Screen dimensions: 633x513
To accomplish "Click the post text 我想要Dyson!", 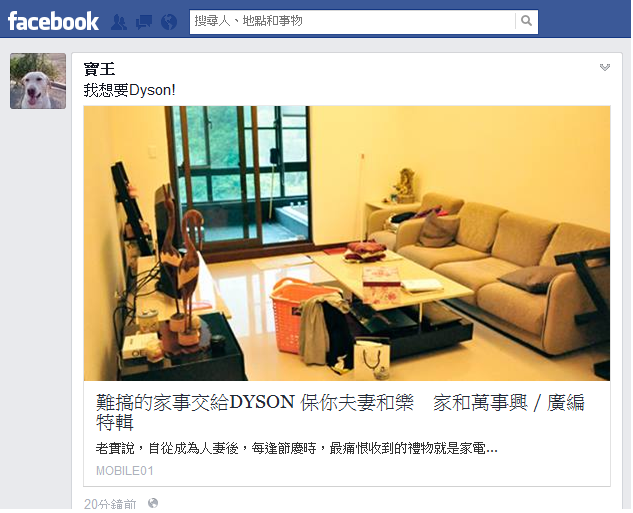I will (130, 90).
